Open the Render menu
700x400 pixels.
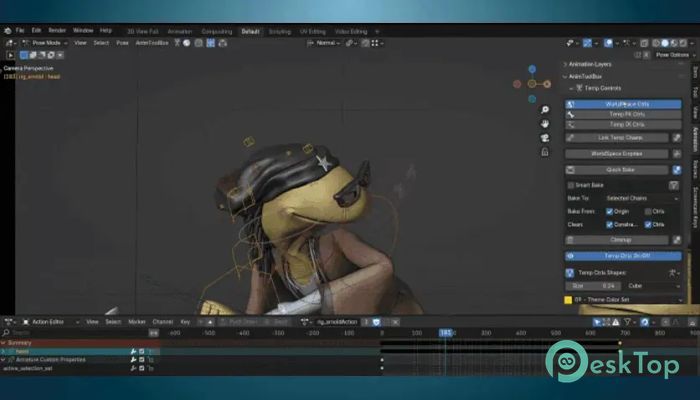57,30
